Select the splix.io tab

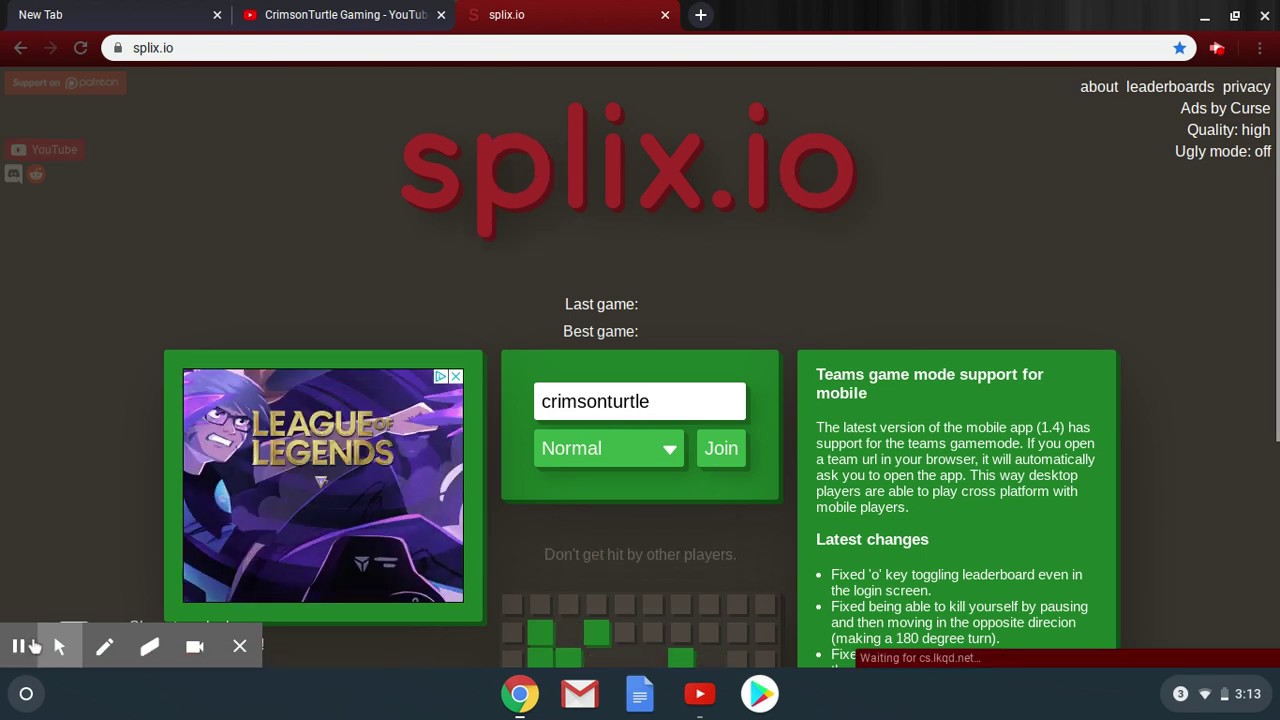point(570,15)
